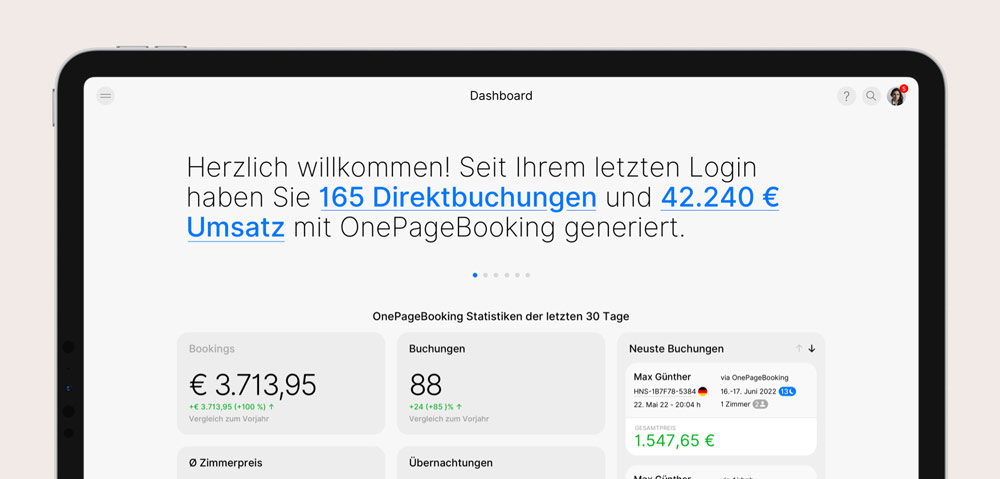Open the Ø Zimmerpreis statistics card
The image size is (1000, 479).
tap(281, 463)
